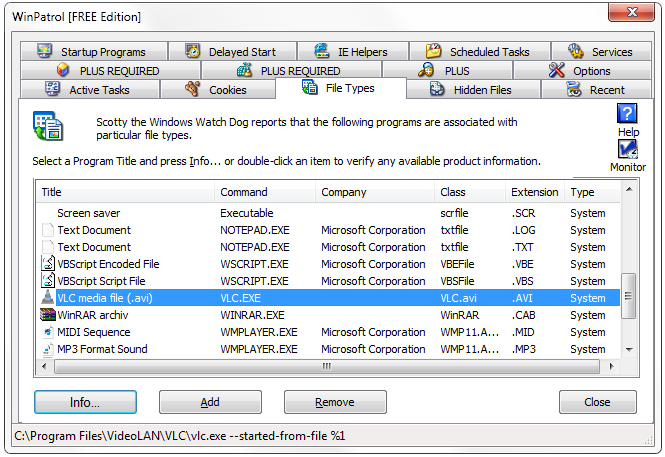Click the Monitor checkmark icon
Screen dimensions: 665x457
[628, 149]
